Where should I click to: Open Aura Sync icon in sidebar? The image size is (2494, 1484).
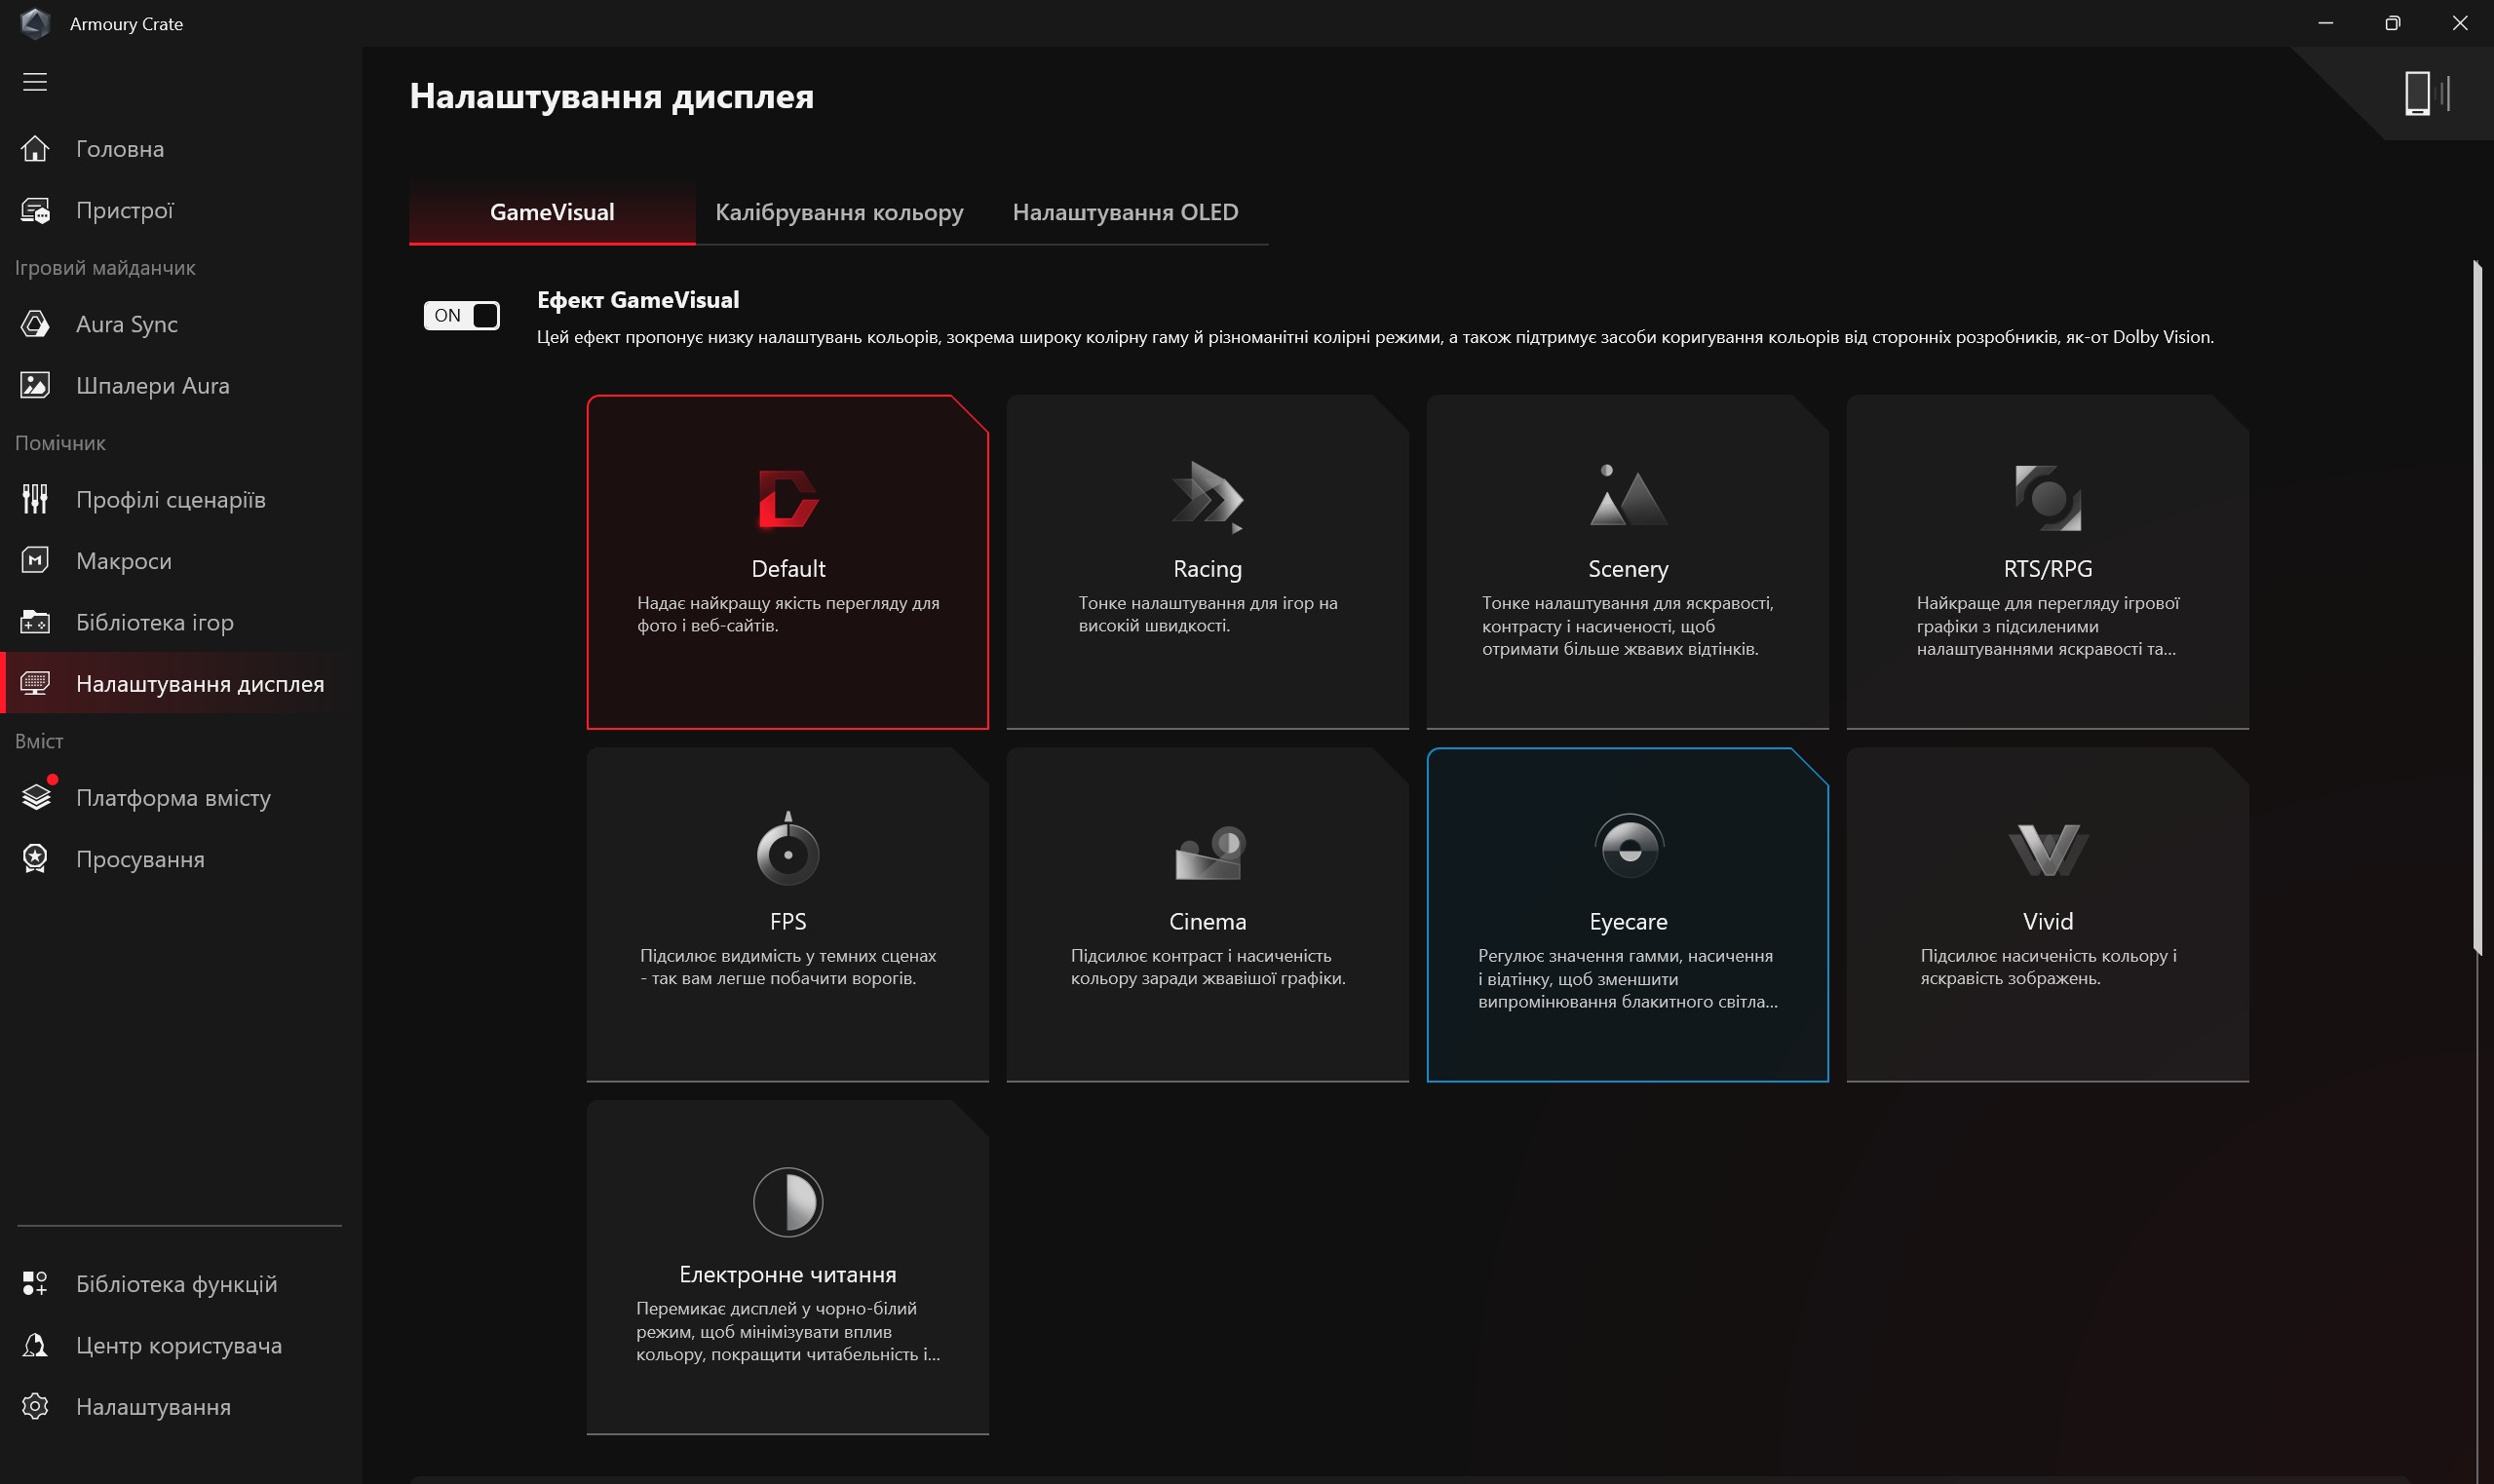coord(35,324)
